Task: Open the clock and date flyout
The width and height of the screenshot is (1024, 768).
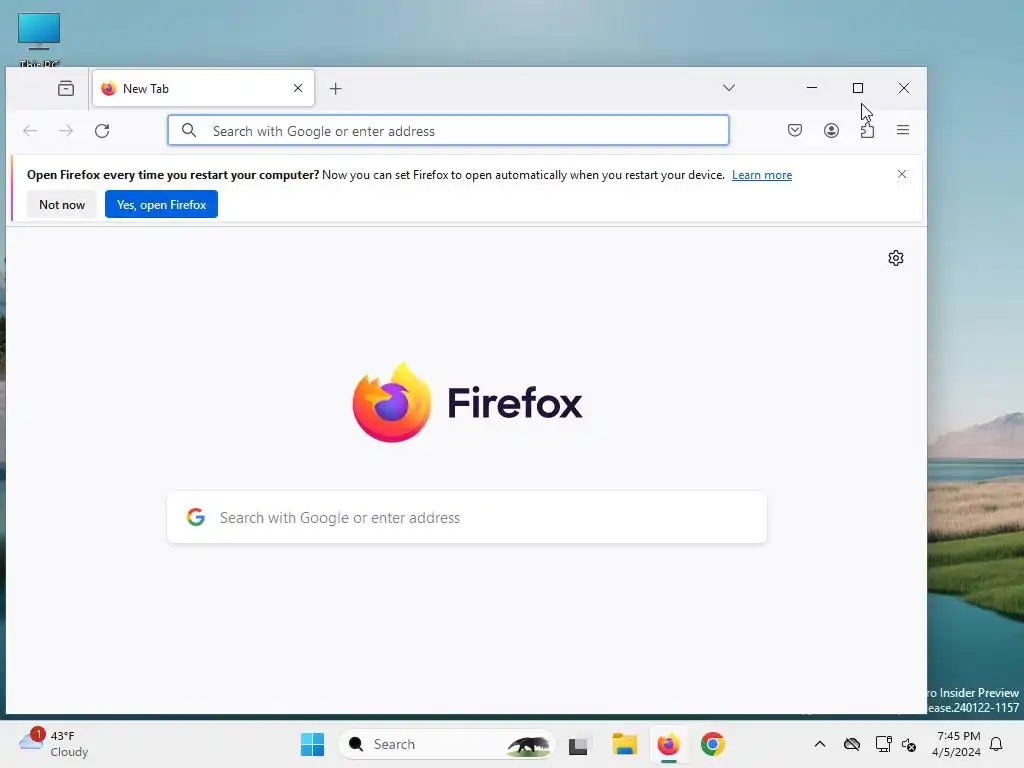Action: pos(957,744)
